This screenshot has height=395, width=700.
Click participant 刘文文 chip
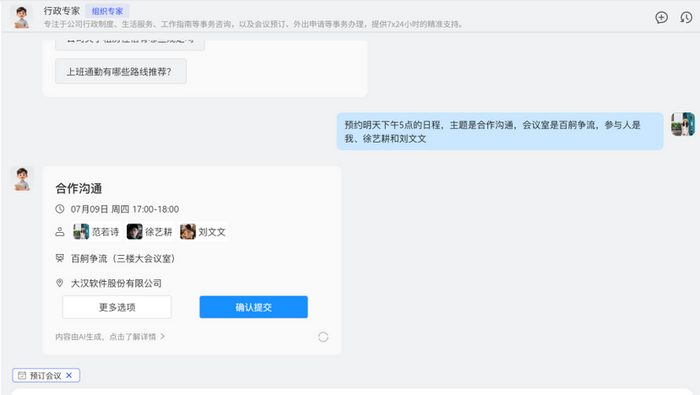(203, 232)
